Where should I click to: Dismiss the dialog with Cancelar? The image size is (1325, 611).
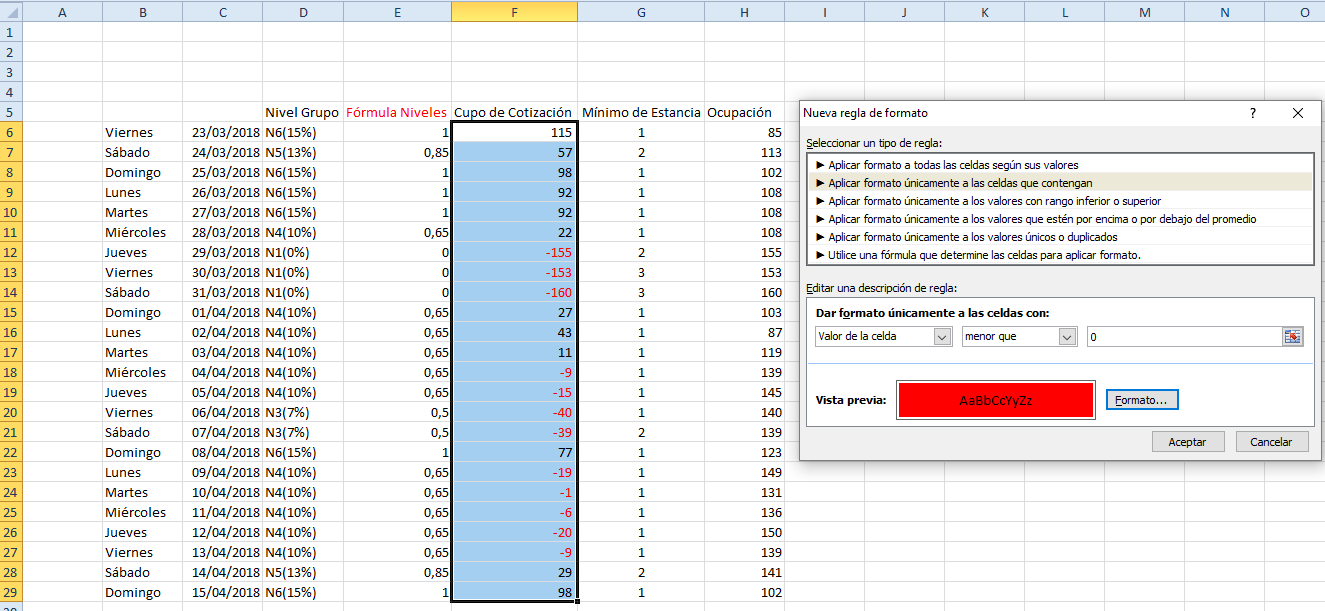click(1270, 441)
